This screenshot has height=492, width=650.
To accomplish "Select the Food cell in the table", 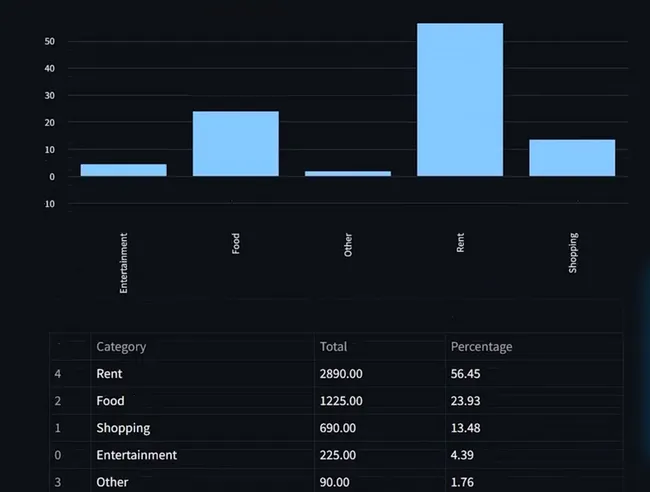I will click(x=110, y=401).
